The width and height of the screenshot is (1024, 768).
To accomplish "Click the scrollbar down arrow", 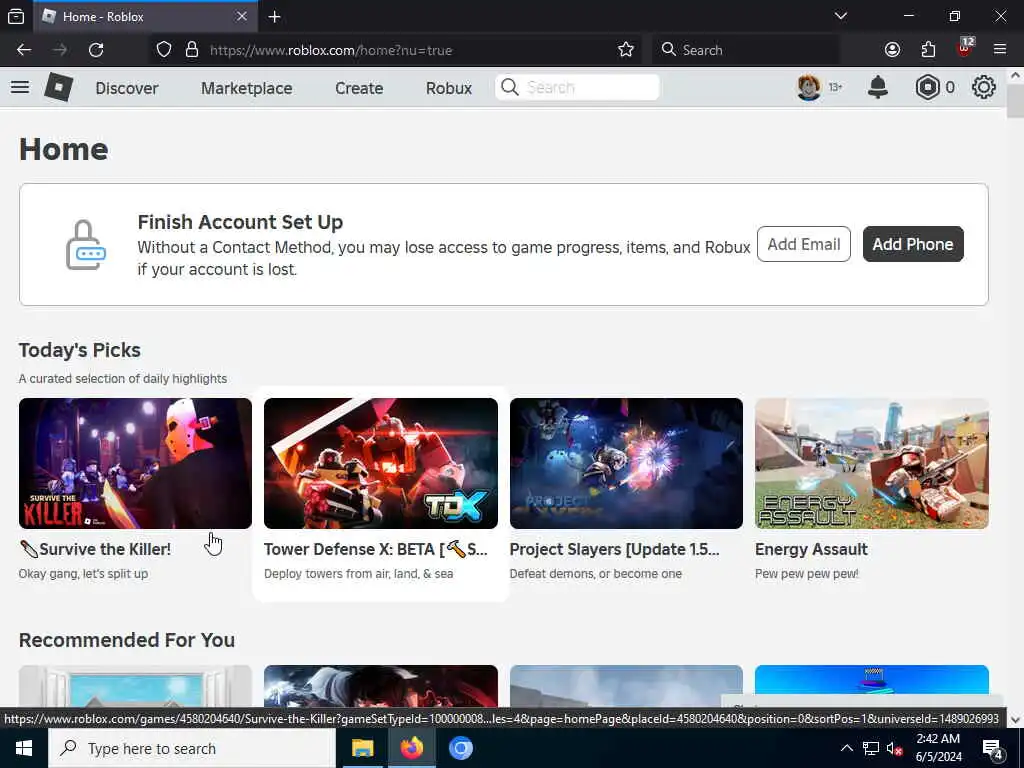I will tap(1015, 720).
